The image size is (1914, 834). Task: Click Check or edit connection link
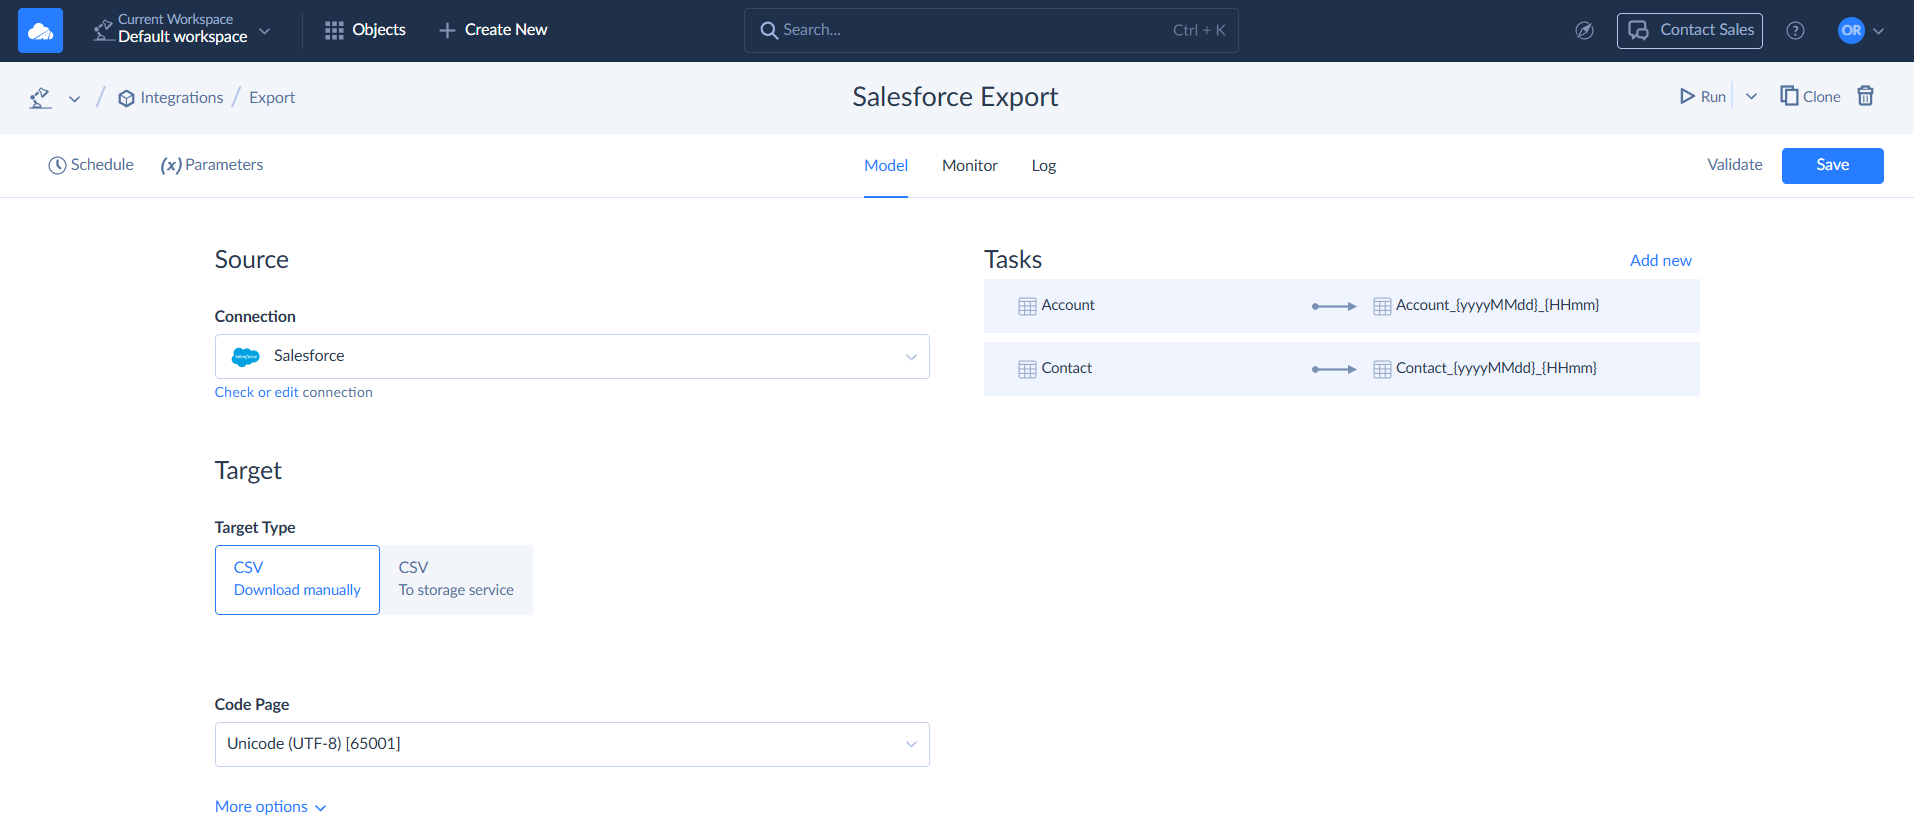(293, 392)
